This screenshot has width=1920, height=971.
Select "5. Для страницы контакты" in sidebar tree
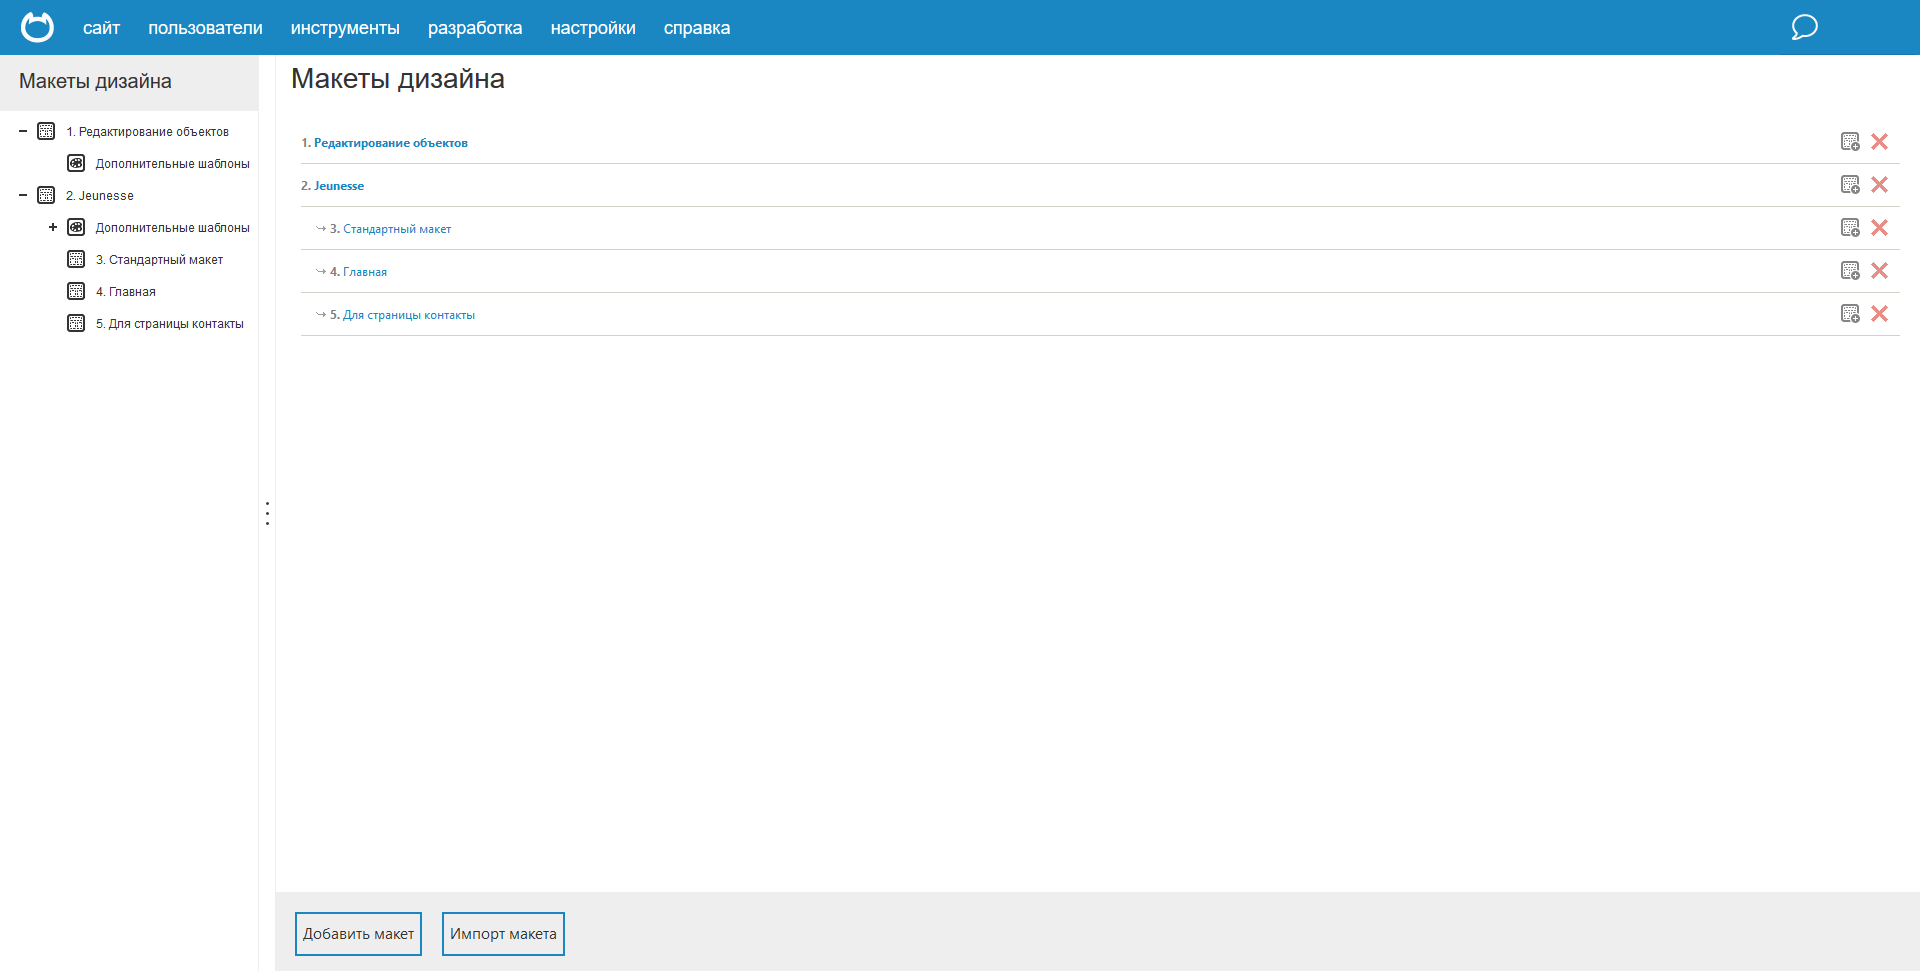point(169,324)
